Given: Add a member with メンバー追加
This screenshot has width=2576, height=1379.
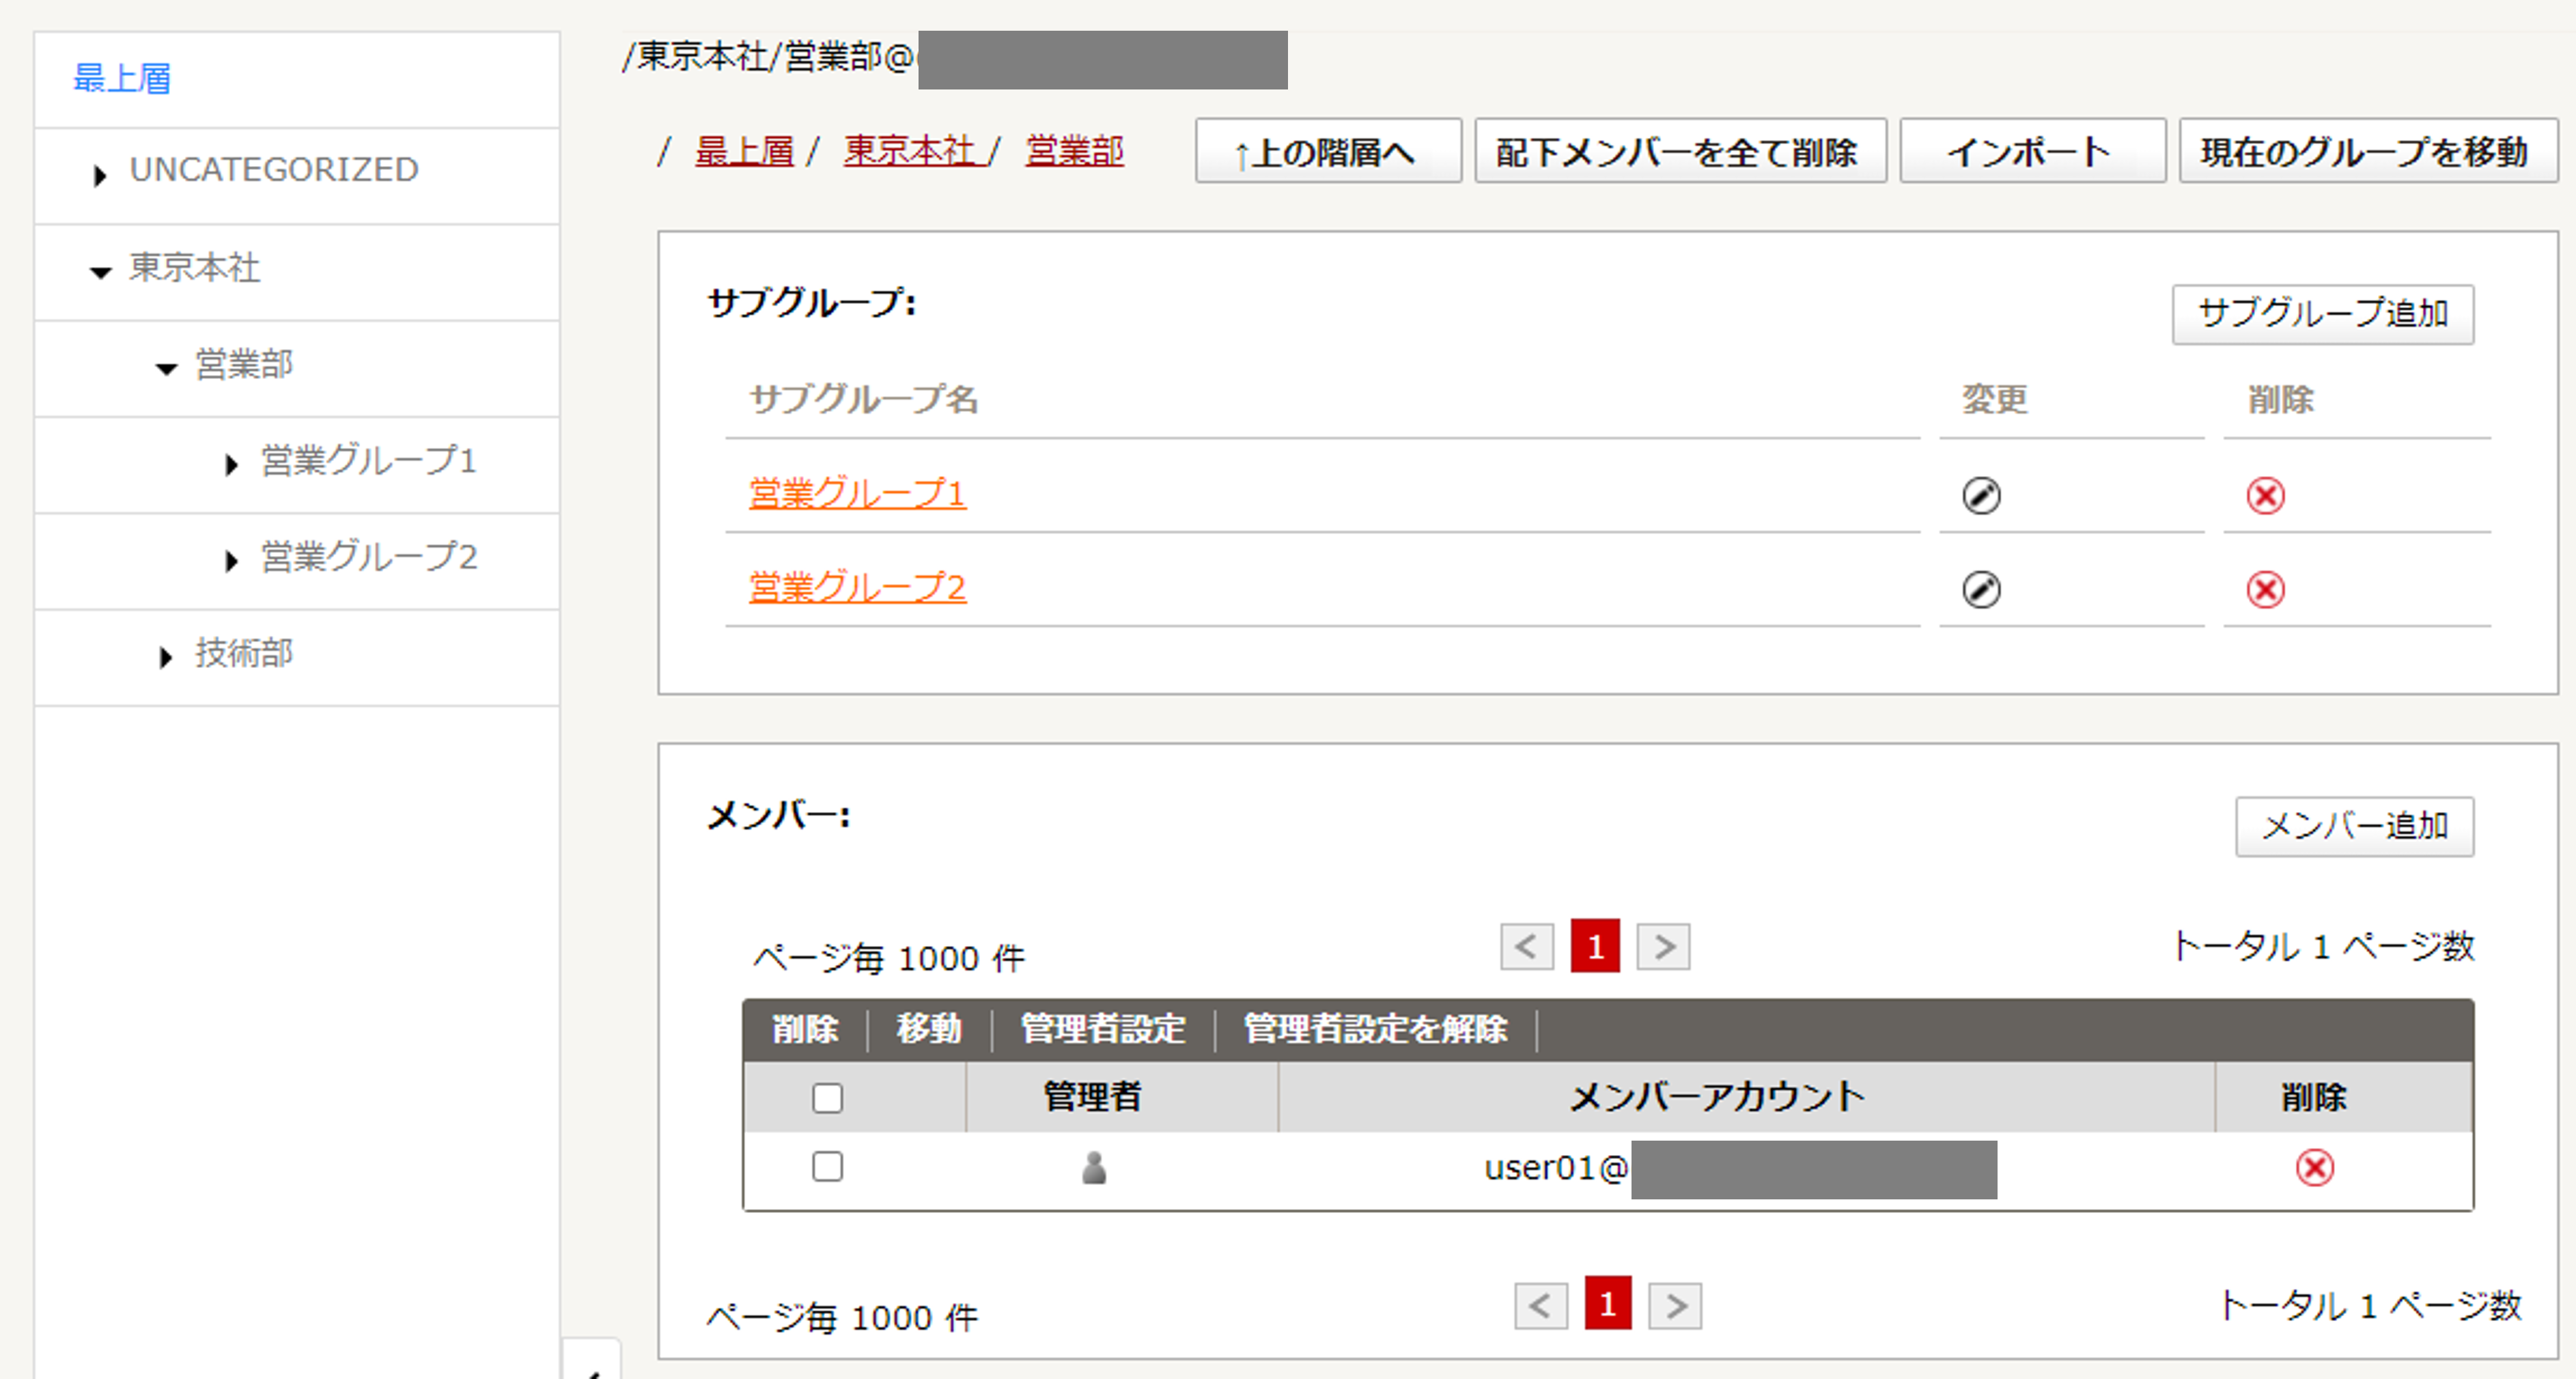Looking at the screenshot, I should pyautogui.click(x=2354, y=826).
